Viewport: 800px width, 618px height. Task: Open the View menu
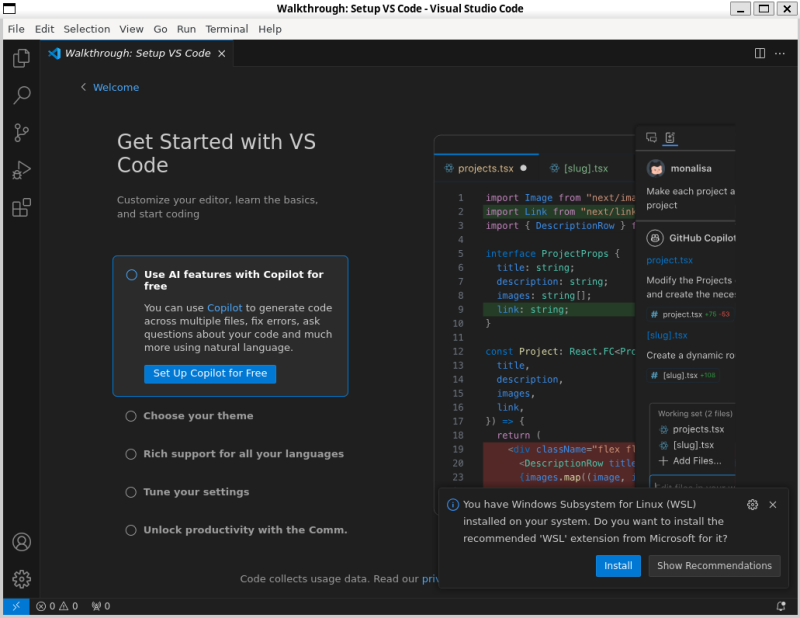click(x=131, y=29)
